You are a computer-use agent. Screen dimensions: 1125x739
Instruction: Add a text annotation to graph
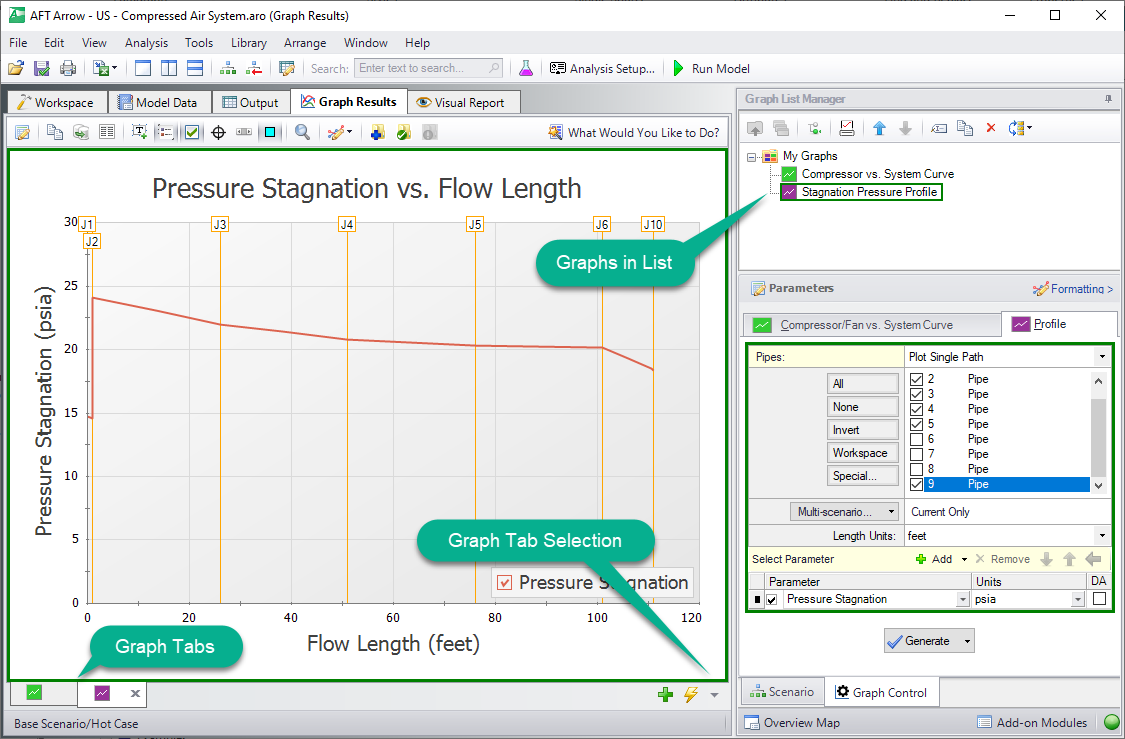pyautogui.click(x=139, y=132)
